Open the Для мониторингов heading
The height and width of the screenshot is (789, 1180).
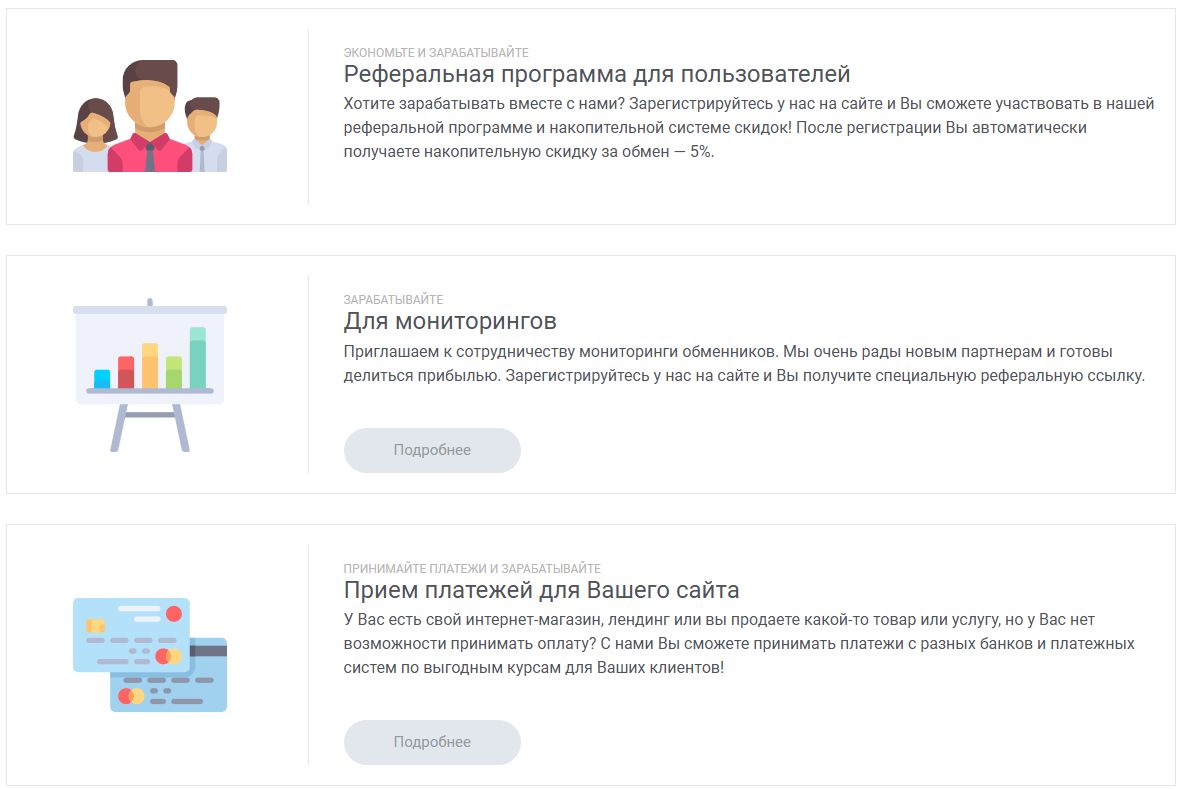(449, 321)
